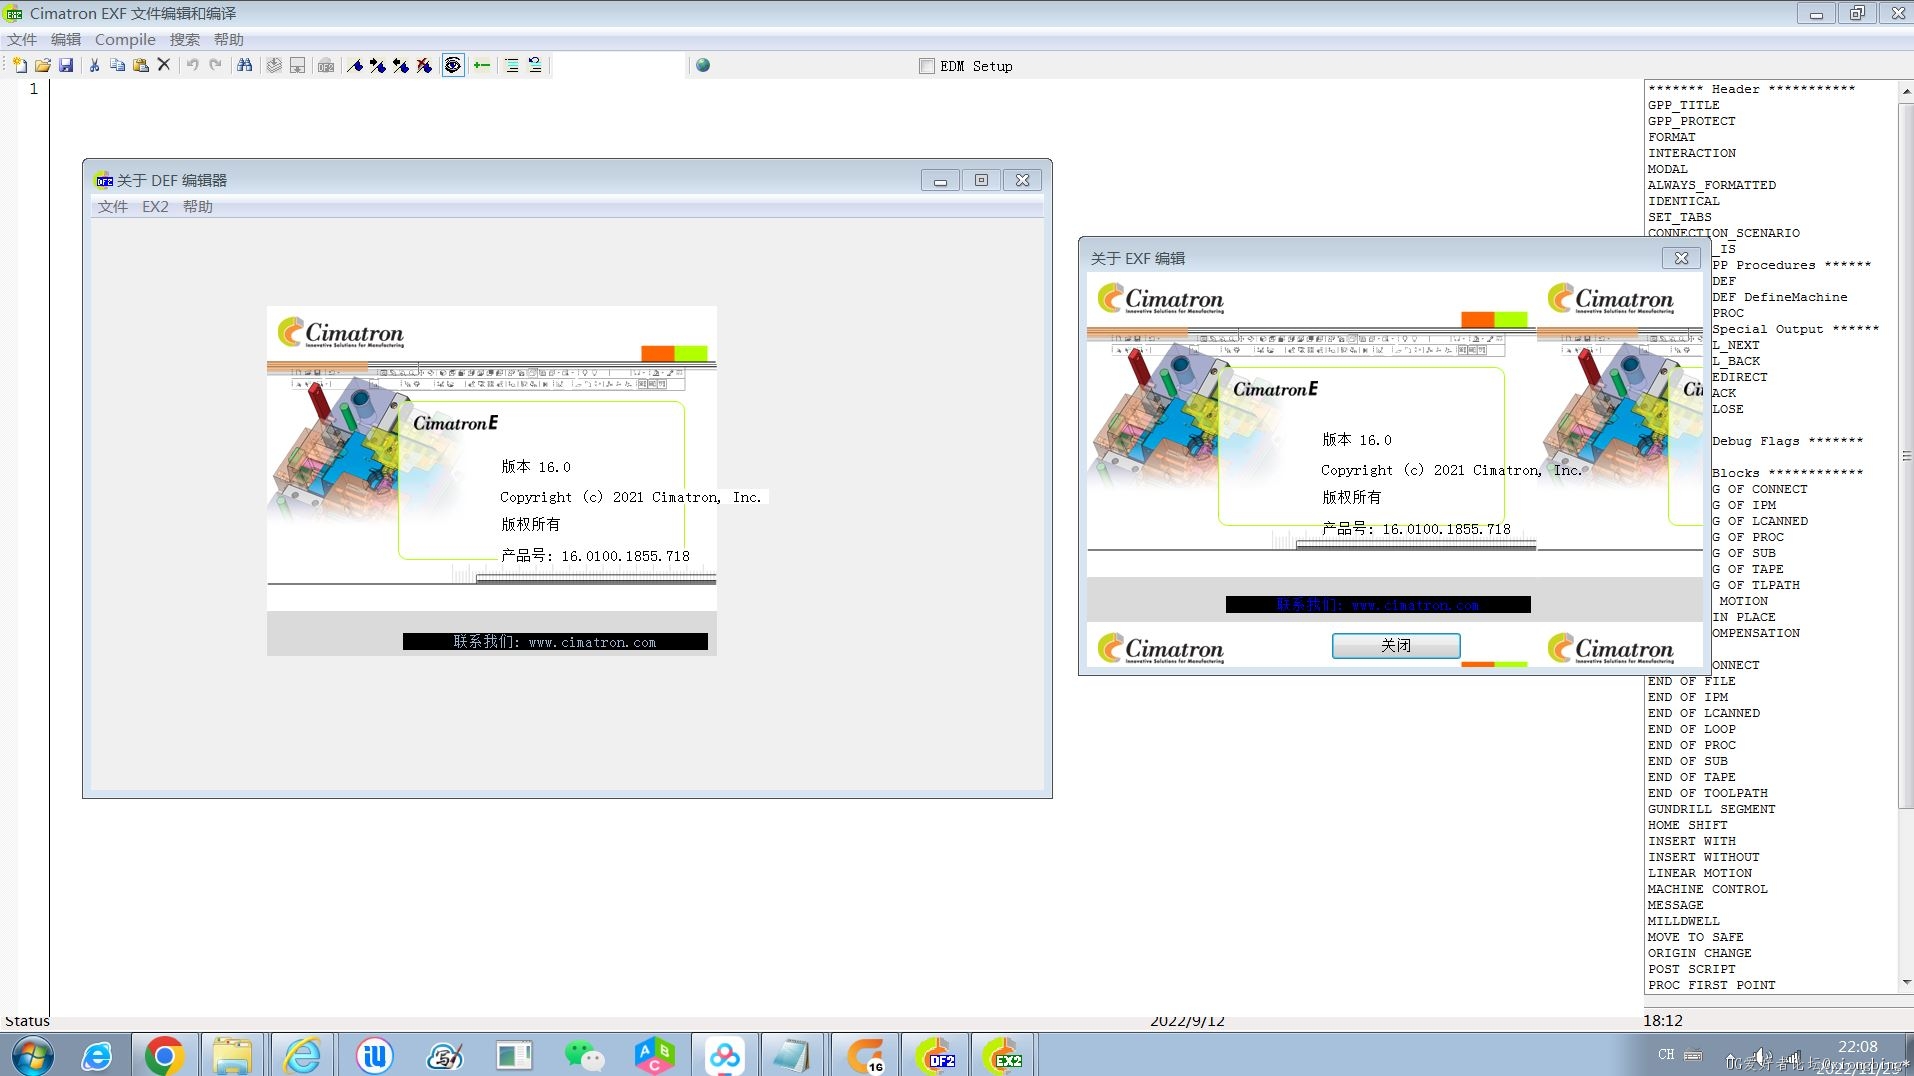This screenshot has width=1914, height=1076.
Task: Go to the previous bookmark
Action: click(x=401, y=65)
